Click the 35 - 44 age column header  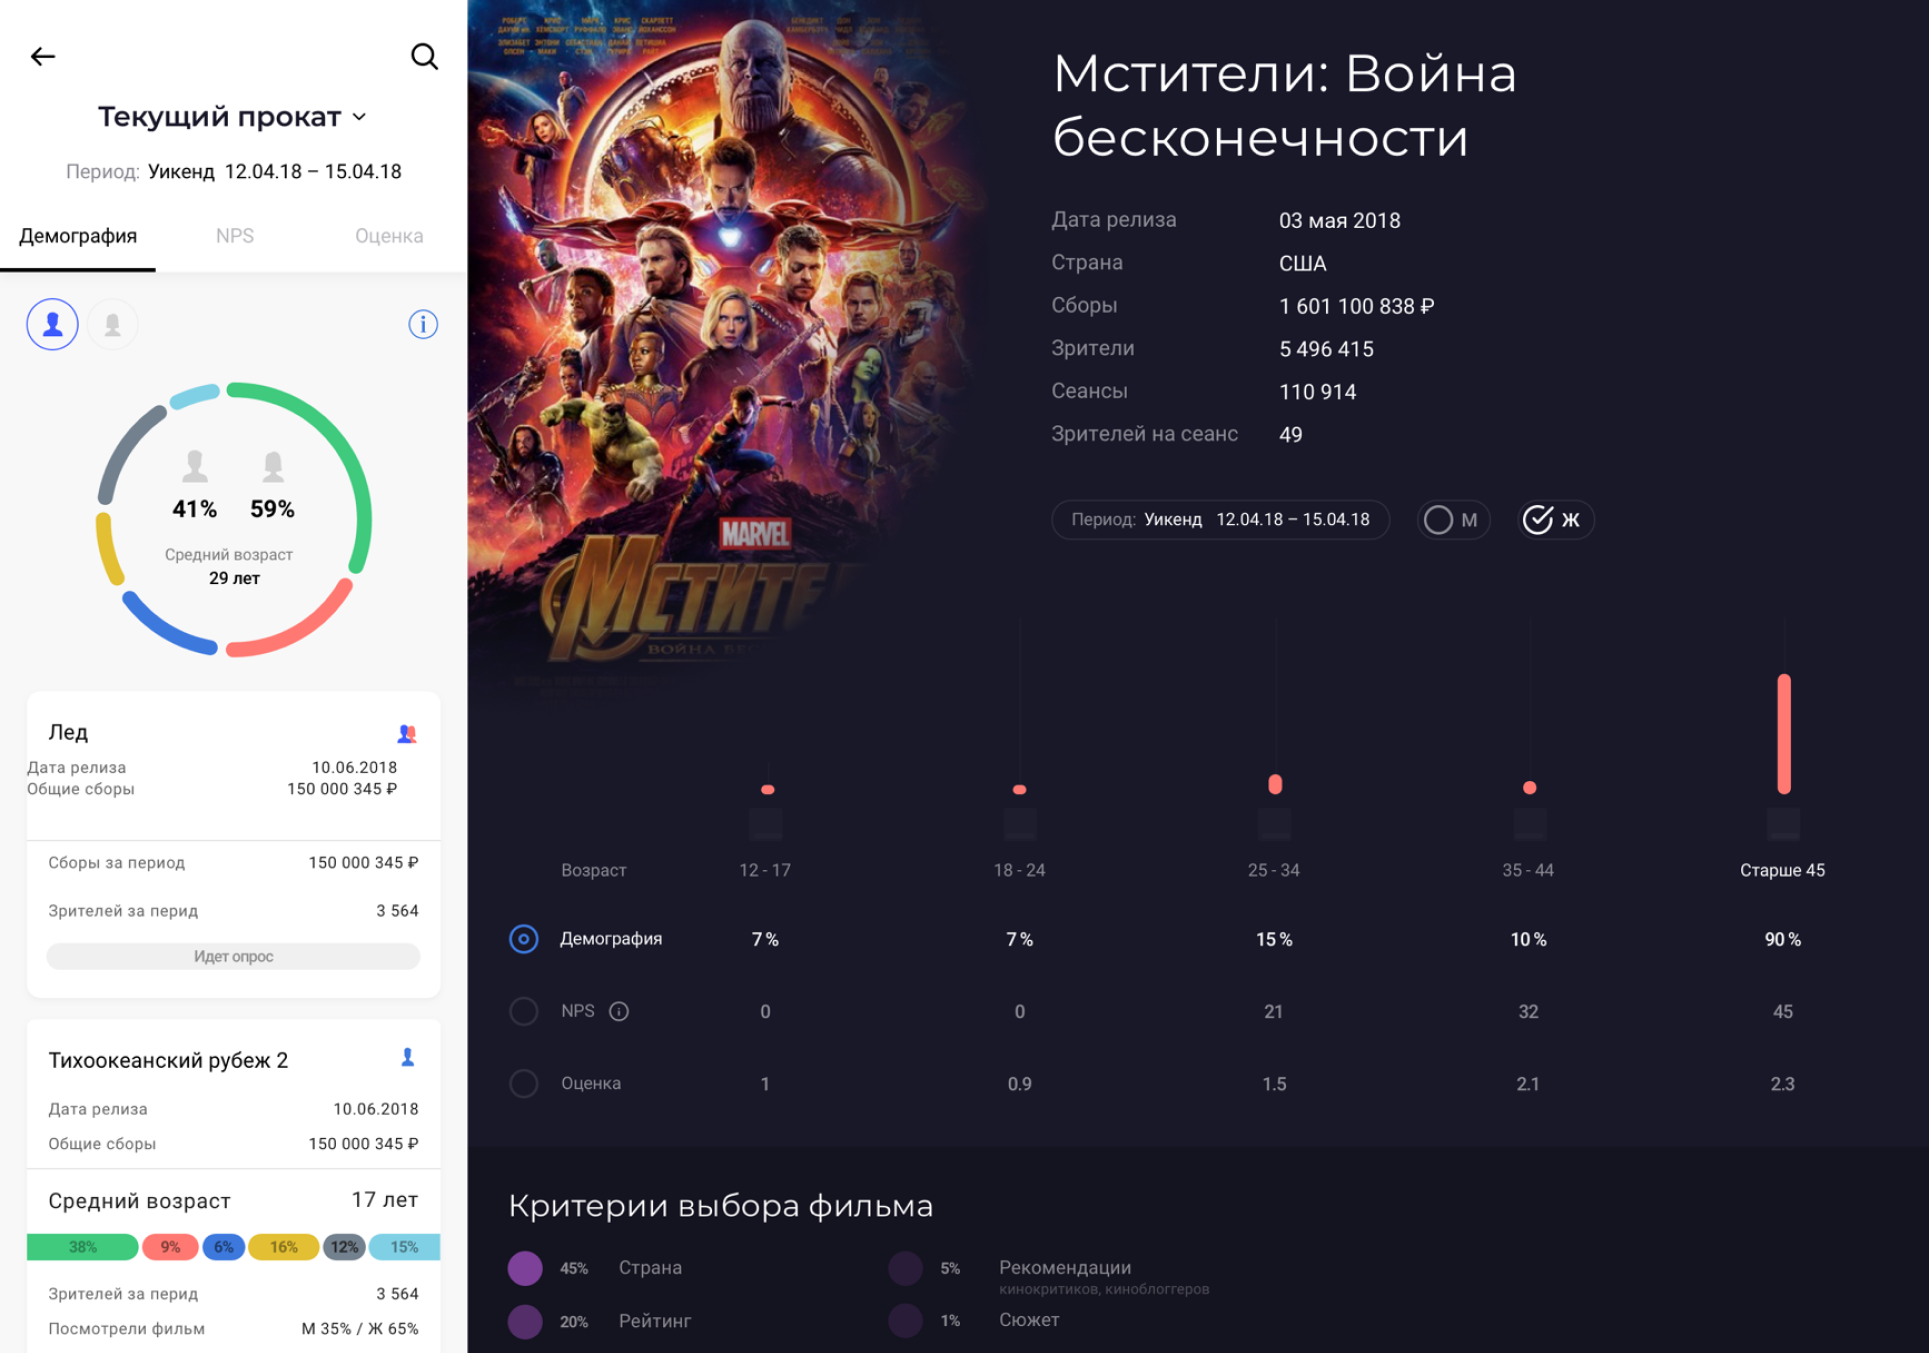1528,870
